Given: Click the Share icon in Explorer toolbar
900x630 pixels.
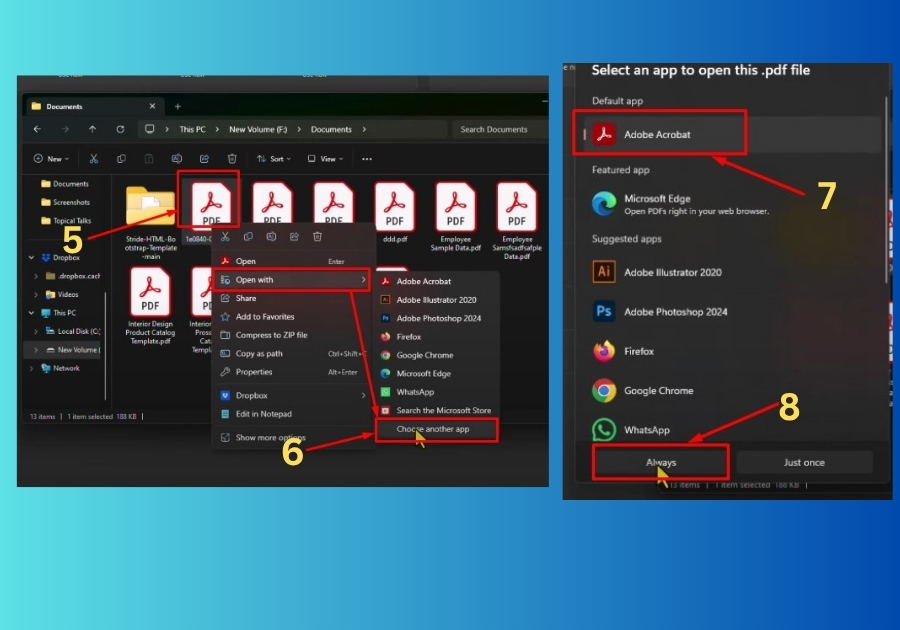Looking at the screenshot, I should point(204,158).
